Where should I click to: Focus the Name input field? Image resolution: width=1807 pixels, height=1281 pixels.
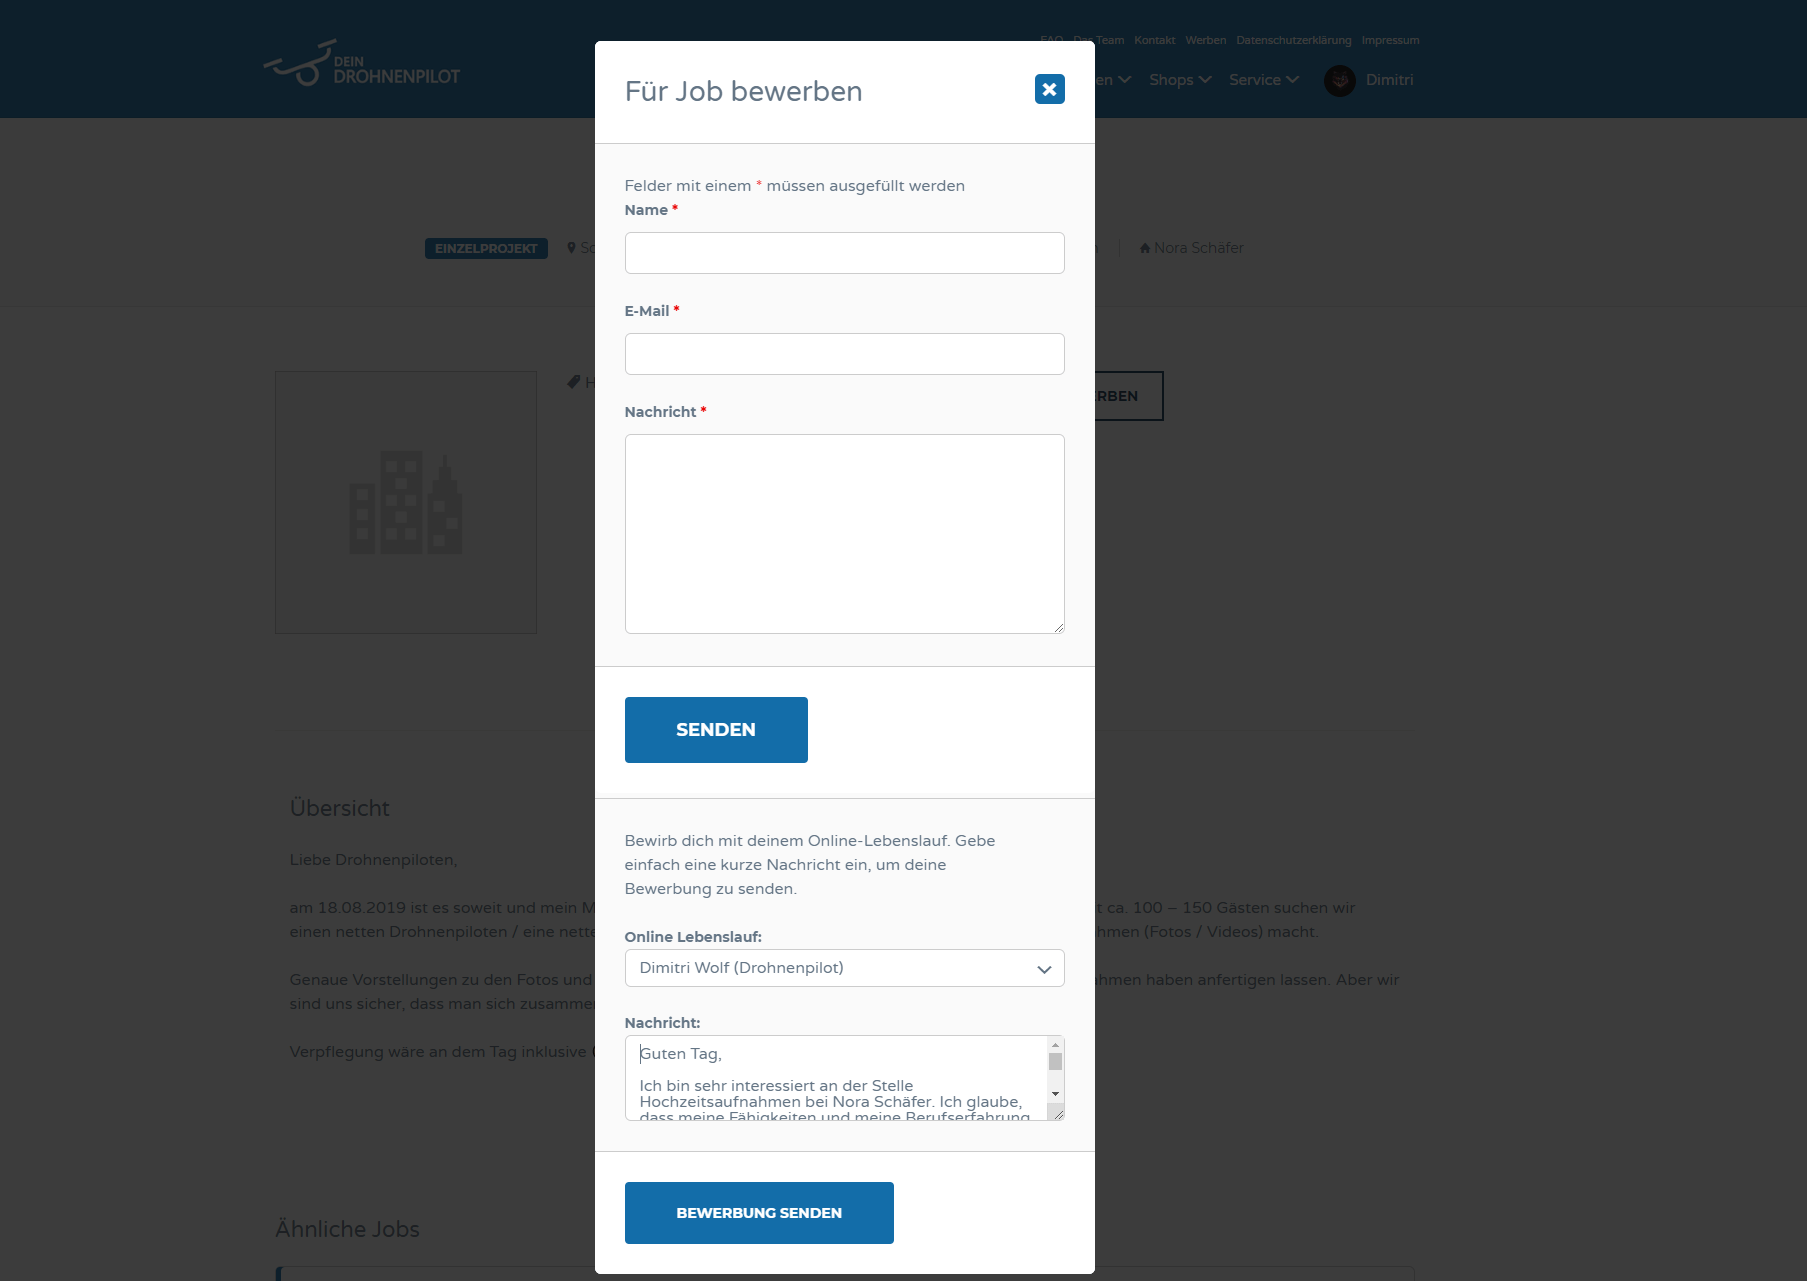(x=844, y=253)
